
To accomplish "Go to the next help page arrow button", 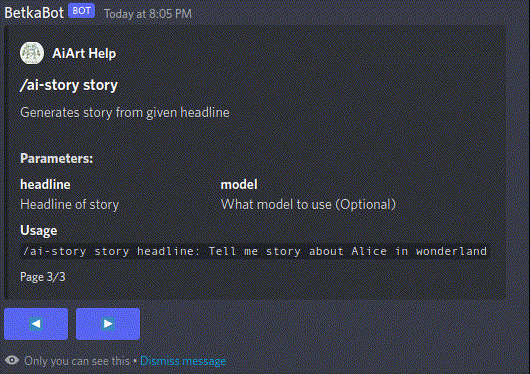I will (108, 324).
